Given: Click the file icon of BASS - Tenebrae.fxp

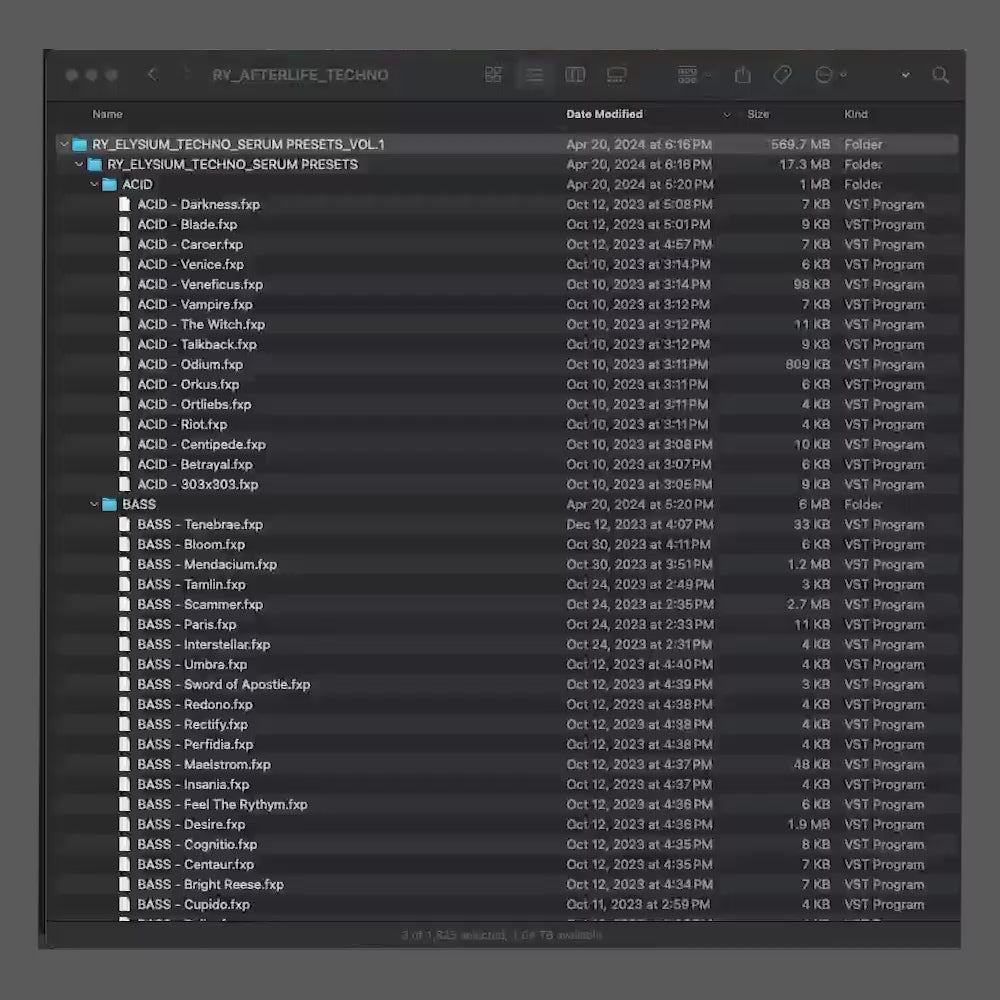Looking at the screenshot, I should [125, 524].
